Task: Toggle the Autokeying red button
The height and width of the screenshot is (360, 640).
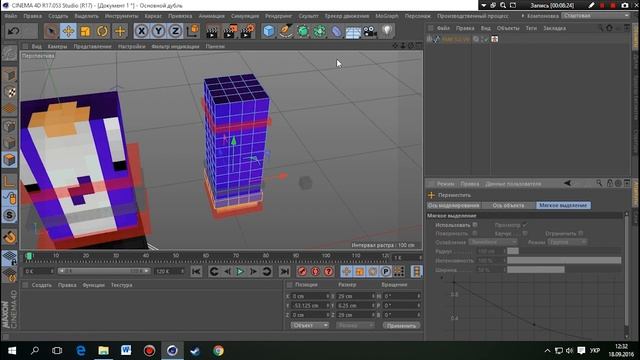Action: point(315,271)
